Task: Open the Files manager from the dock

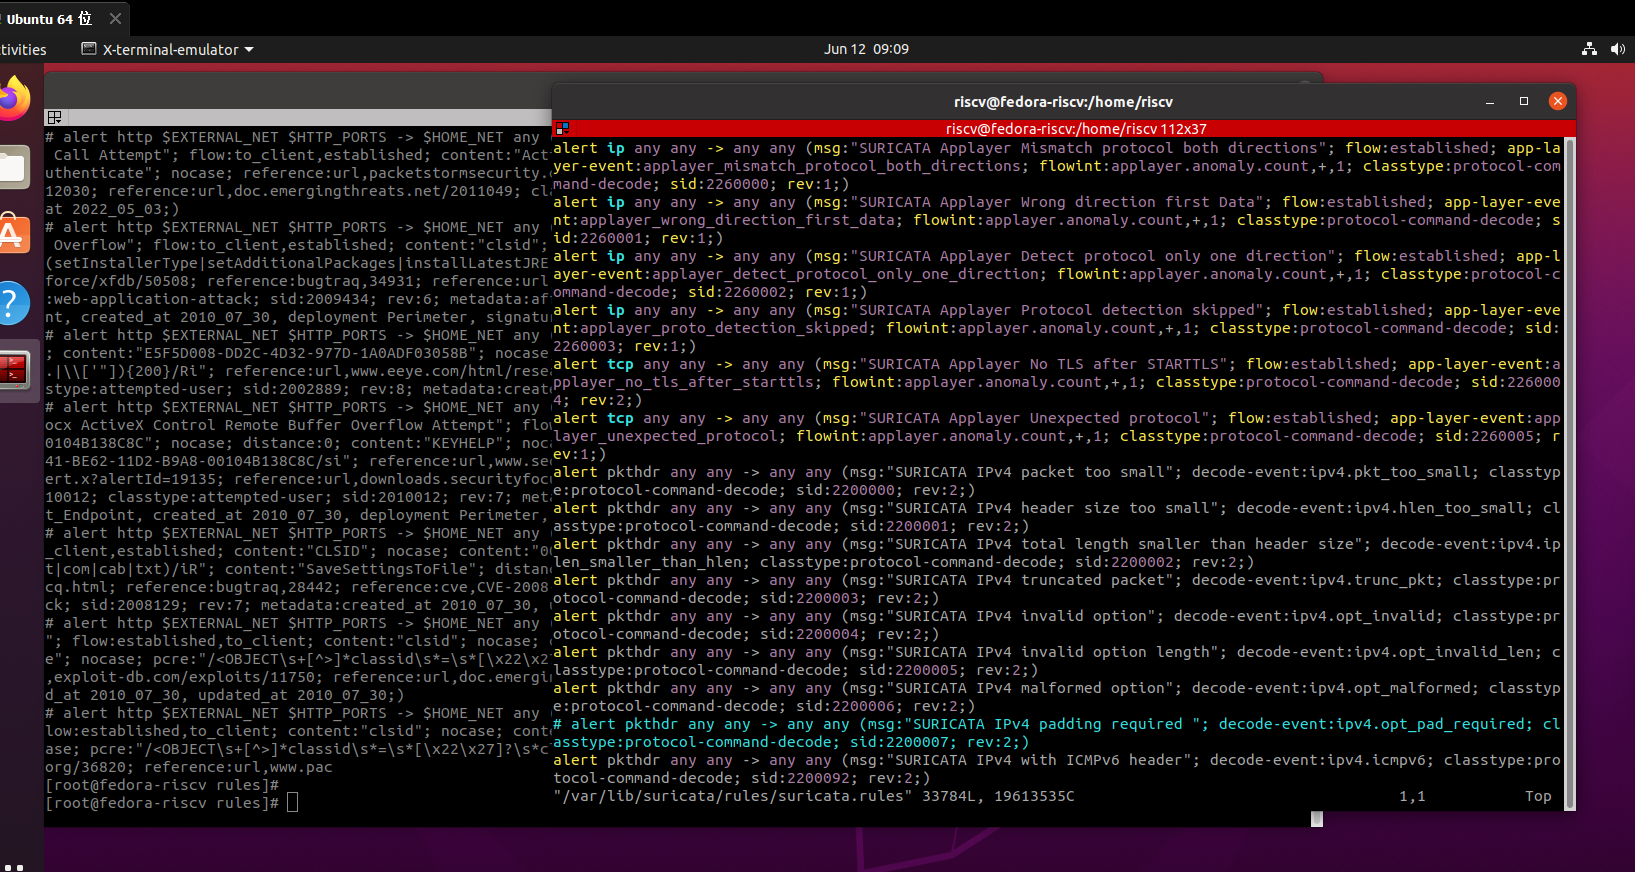Action: pos(12,167)
